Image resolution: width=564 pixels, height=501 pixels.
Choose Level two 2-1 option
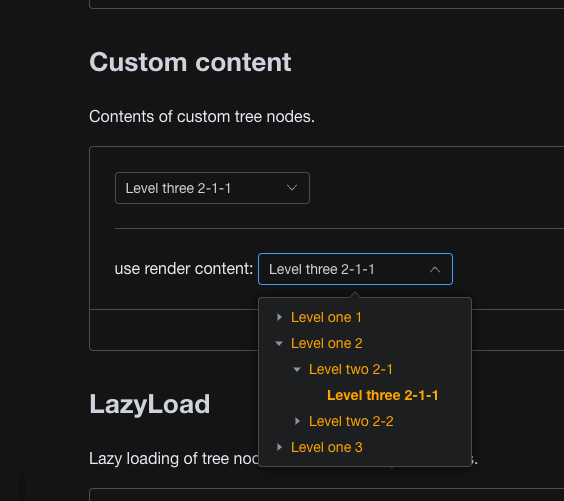pyautogui.click(x=351, y=369)
